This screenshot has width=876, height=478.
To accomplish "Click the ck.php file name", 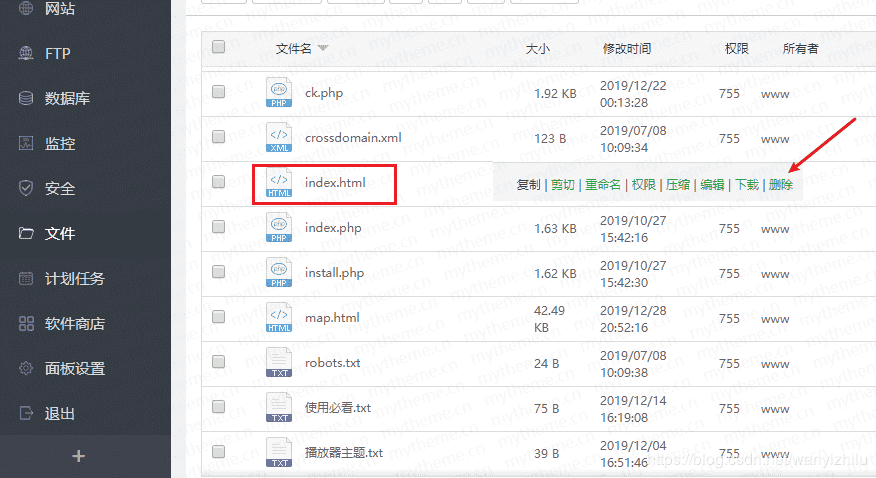I will [x=324, y=93].
